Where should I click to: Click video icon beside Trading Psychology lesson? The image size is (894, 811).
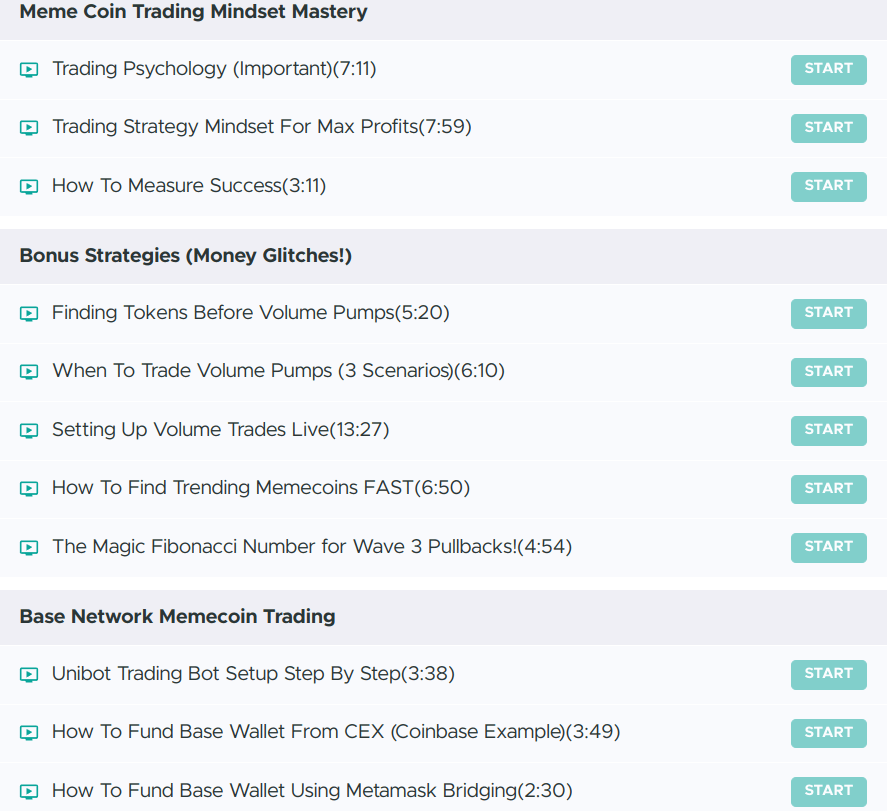click(x=29, y=70)
